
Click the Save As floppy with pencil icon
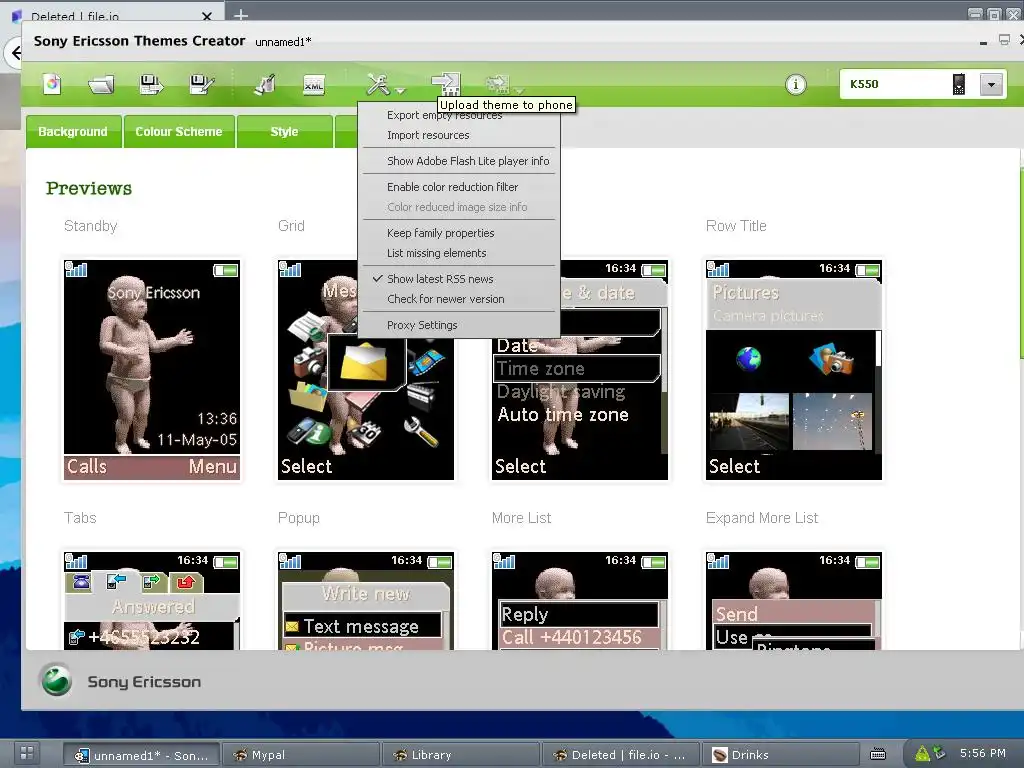pos(201,84)
